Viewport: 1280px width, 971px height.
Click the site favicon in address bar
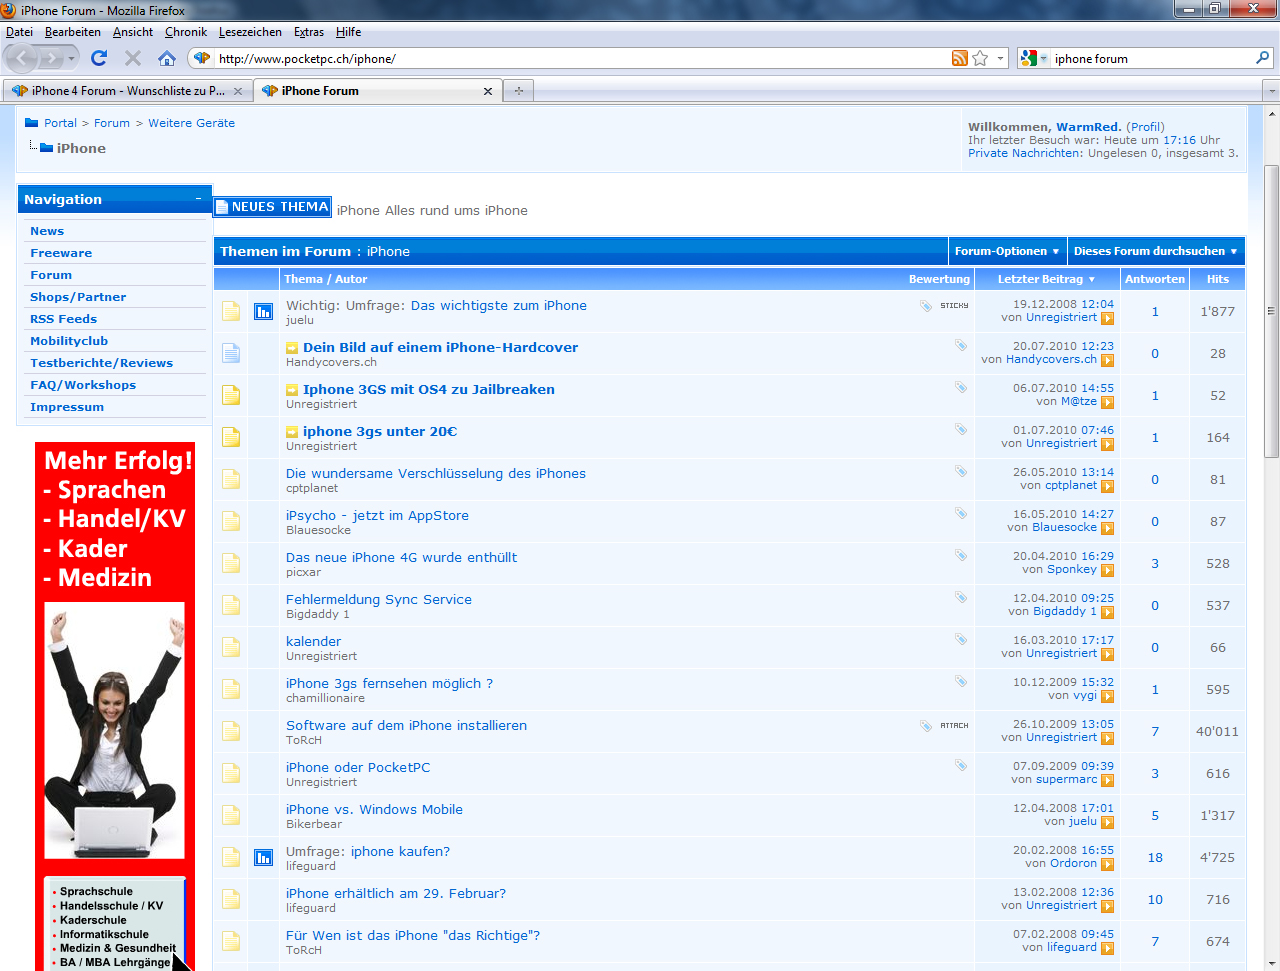(202, 58)
